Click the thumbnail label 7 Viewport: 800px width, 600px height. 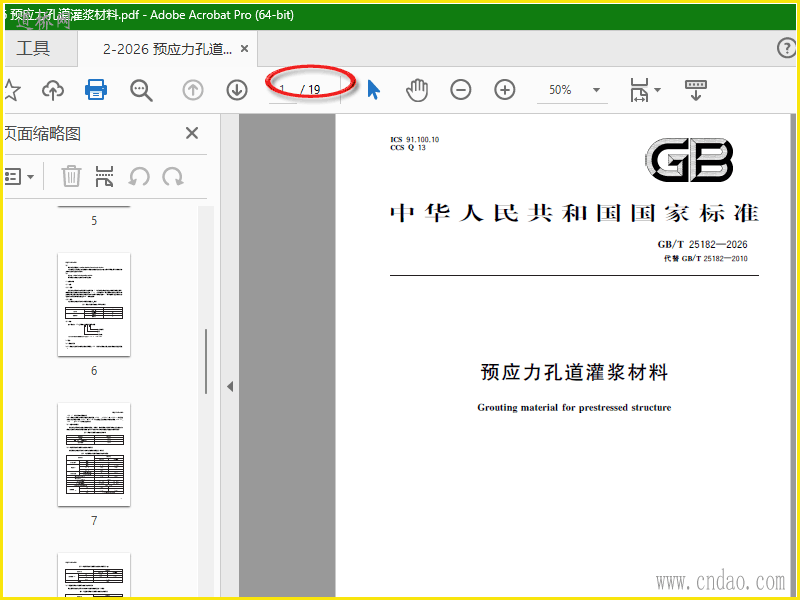click(x=94, y=521)
